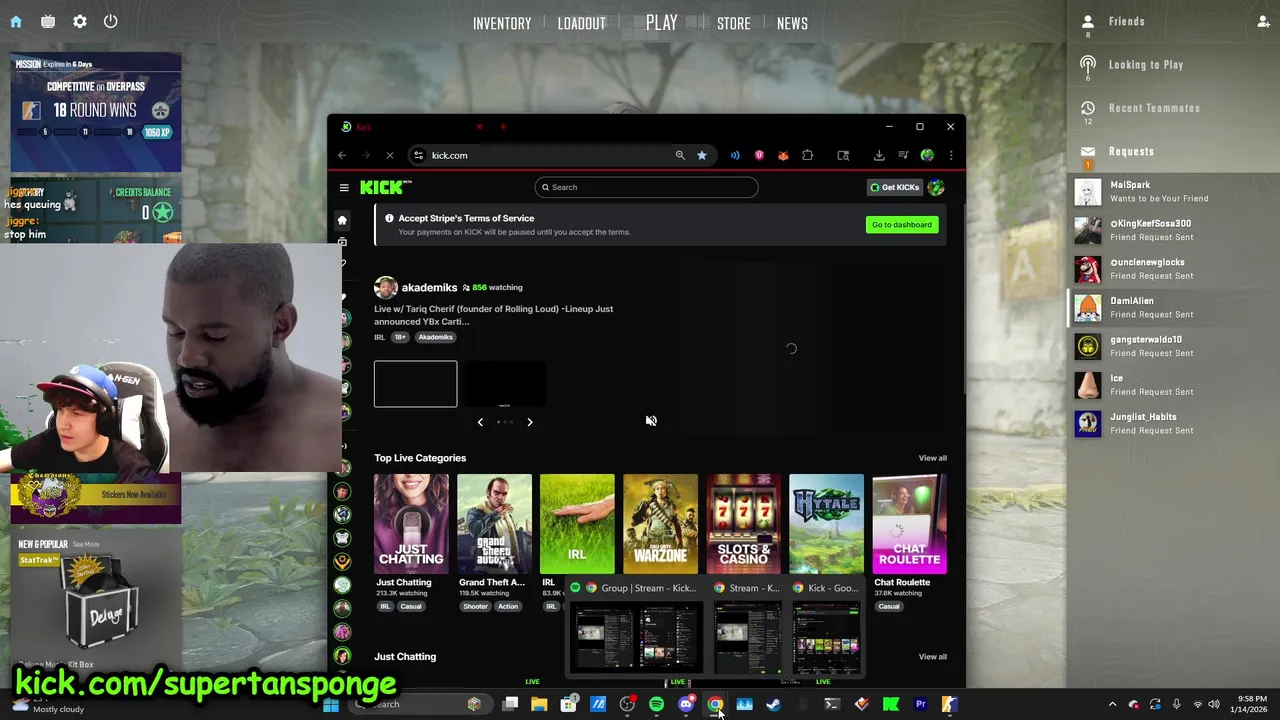Show next featured stream carousel arrow

[530, 422]
